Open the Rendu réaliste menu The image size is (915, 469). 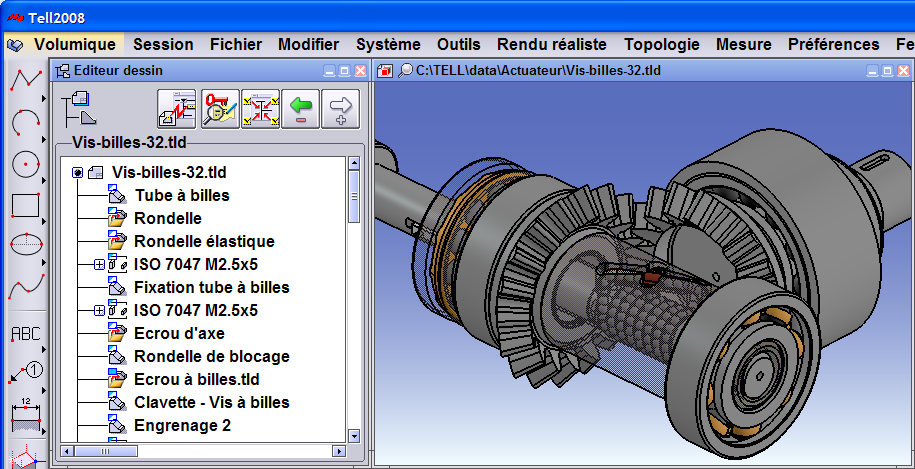pyautogui.click(x=551, y=44)
